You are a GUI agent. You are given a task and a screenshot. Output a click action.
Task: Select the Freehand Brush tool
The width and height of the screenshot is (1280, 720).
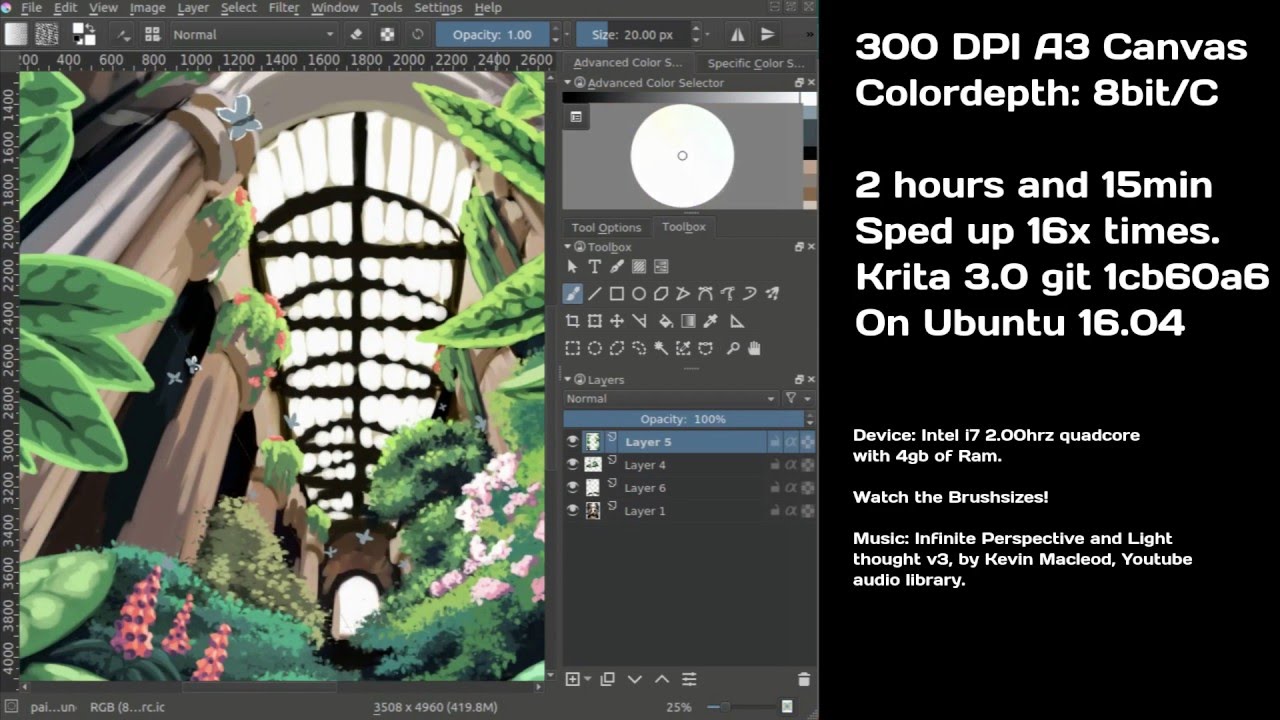tap(572, 294)
